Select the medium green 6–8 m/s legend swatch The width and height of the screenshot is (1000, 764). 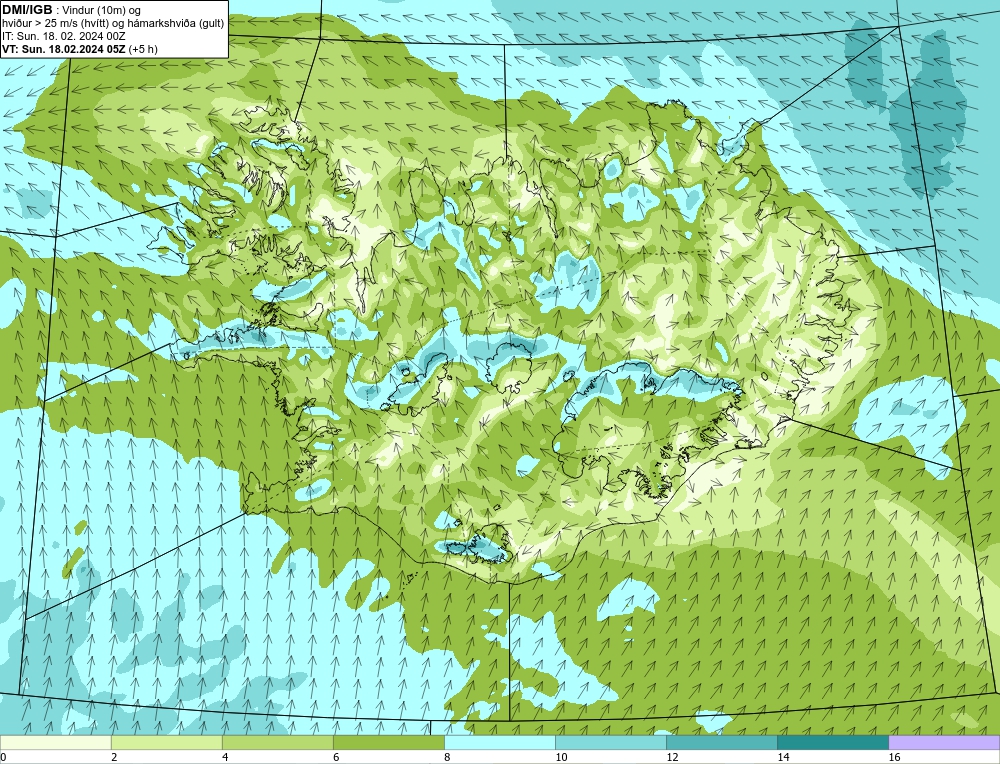(x=389, y=742)
